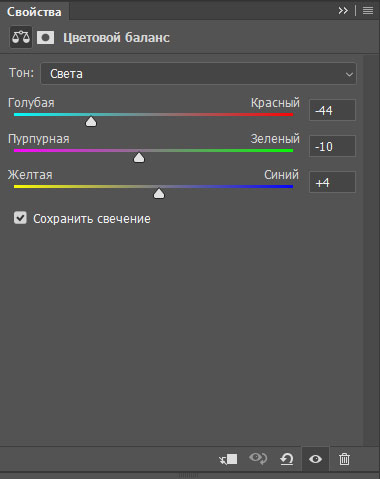
Task: Click the Cyan-Red slider handle
Action: pyautogui.click(x=91, y=121)
